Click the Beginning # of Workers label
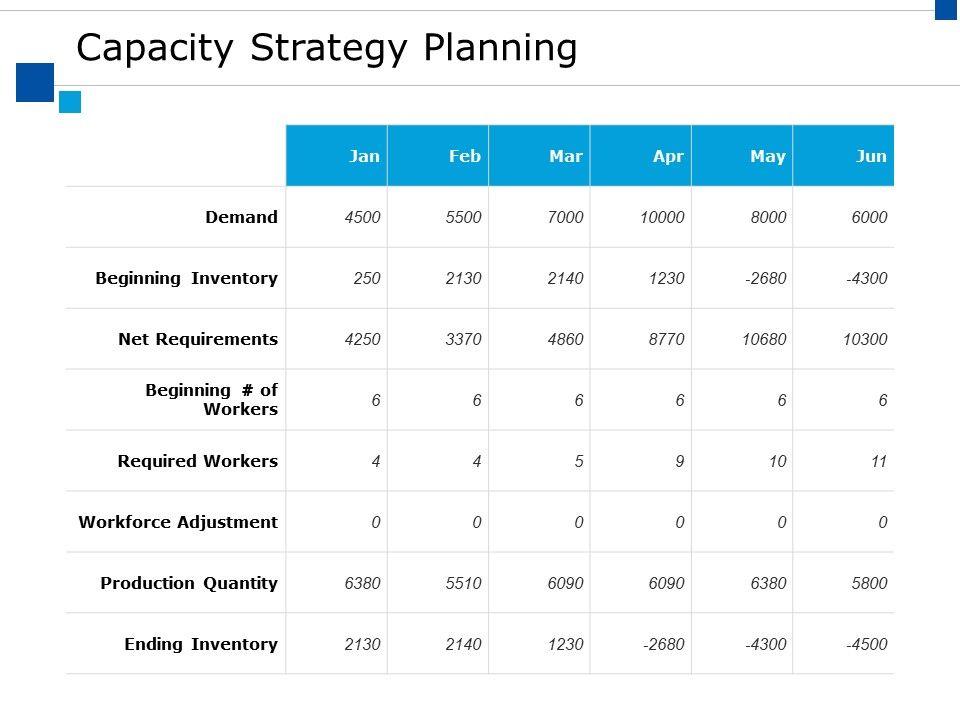This screenshot has height=720, width=960. coord(212,400)
